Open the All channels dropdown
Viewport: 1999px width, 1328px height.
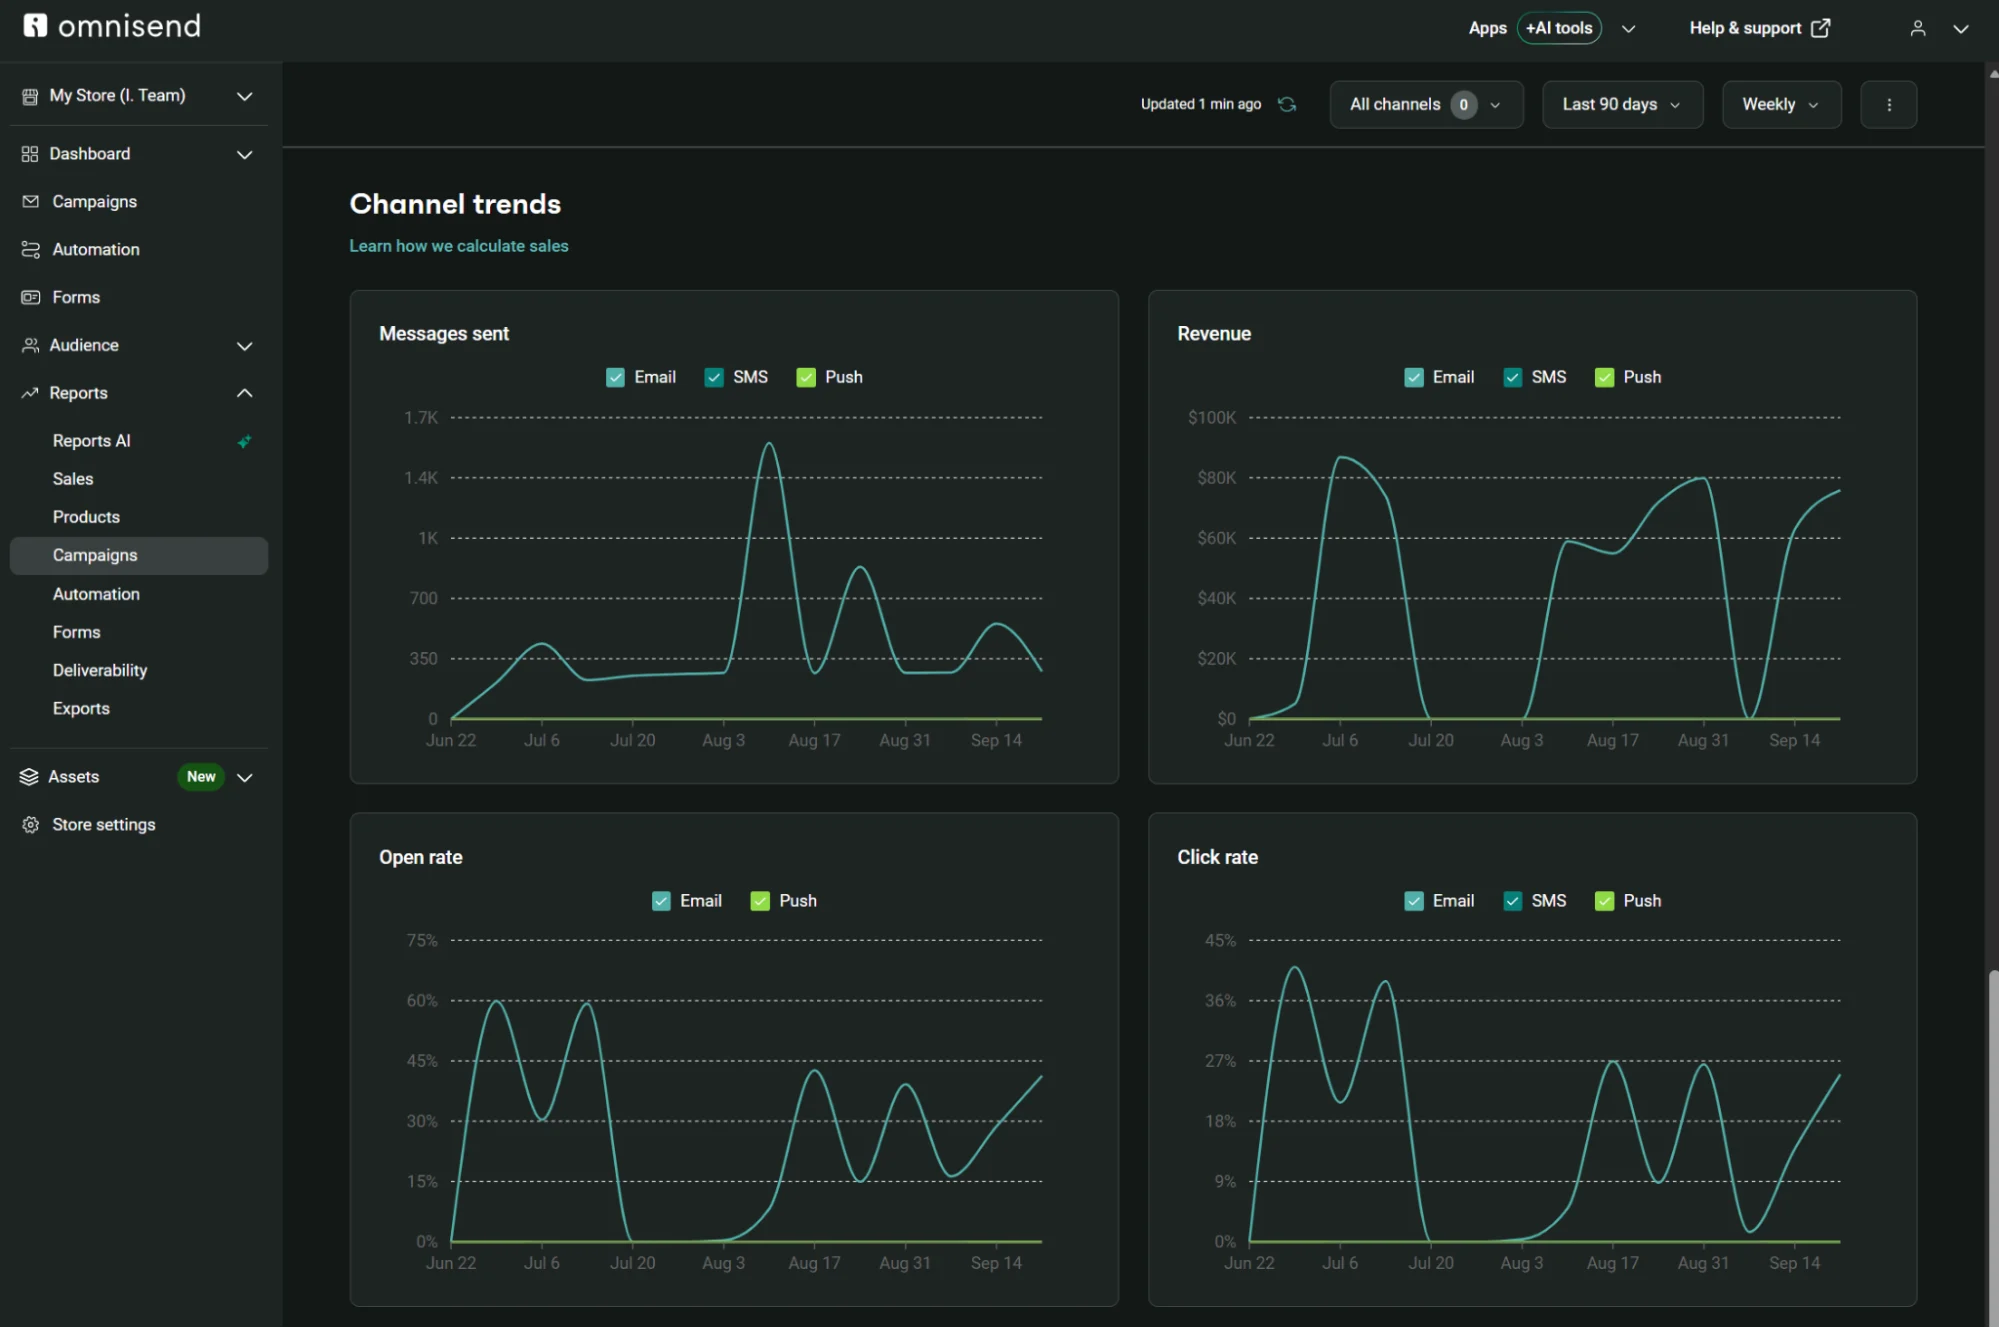coord(1426,104)
